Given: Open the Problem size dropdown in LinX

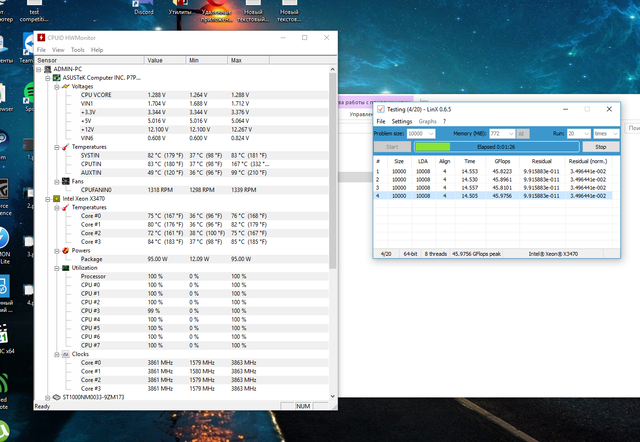Looking at the screenshot, I should point(431,133).
